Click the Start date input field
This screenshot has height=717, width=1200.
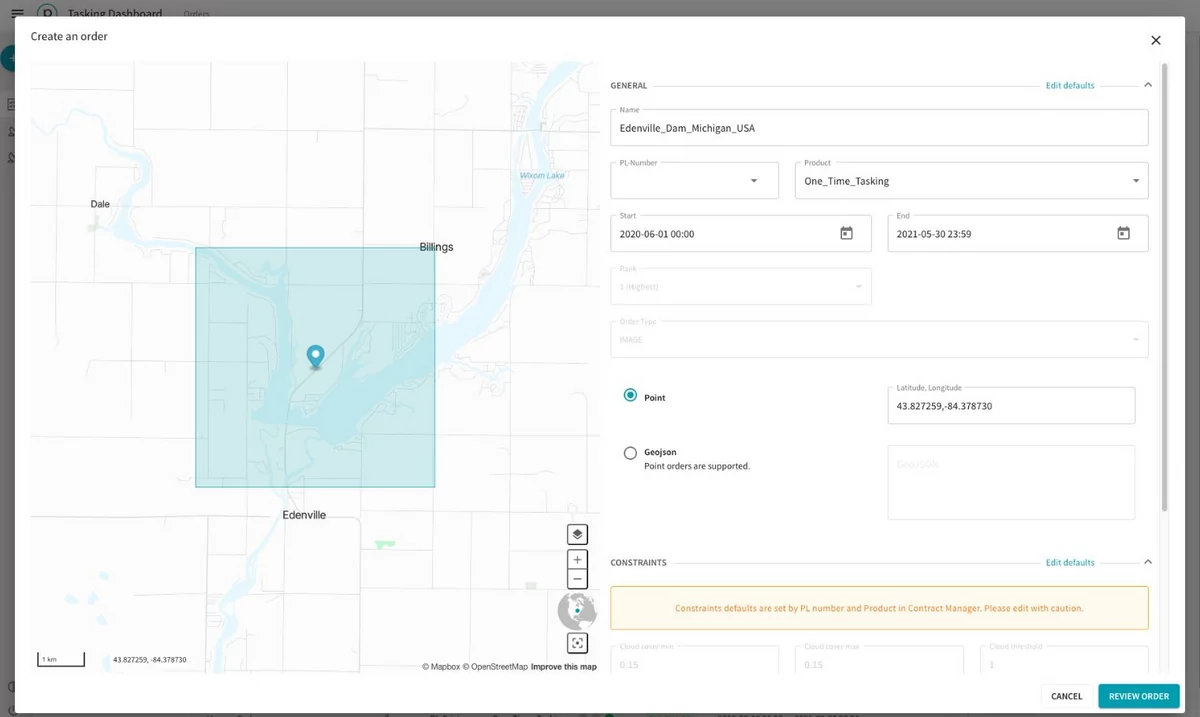pyautogui.click(x=741, y=233)
